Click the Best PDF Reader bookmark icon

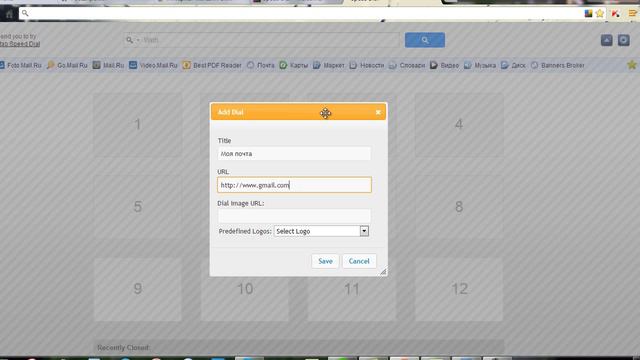187,65
